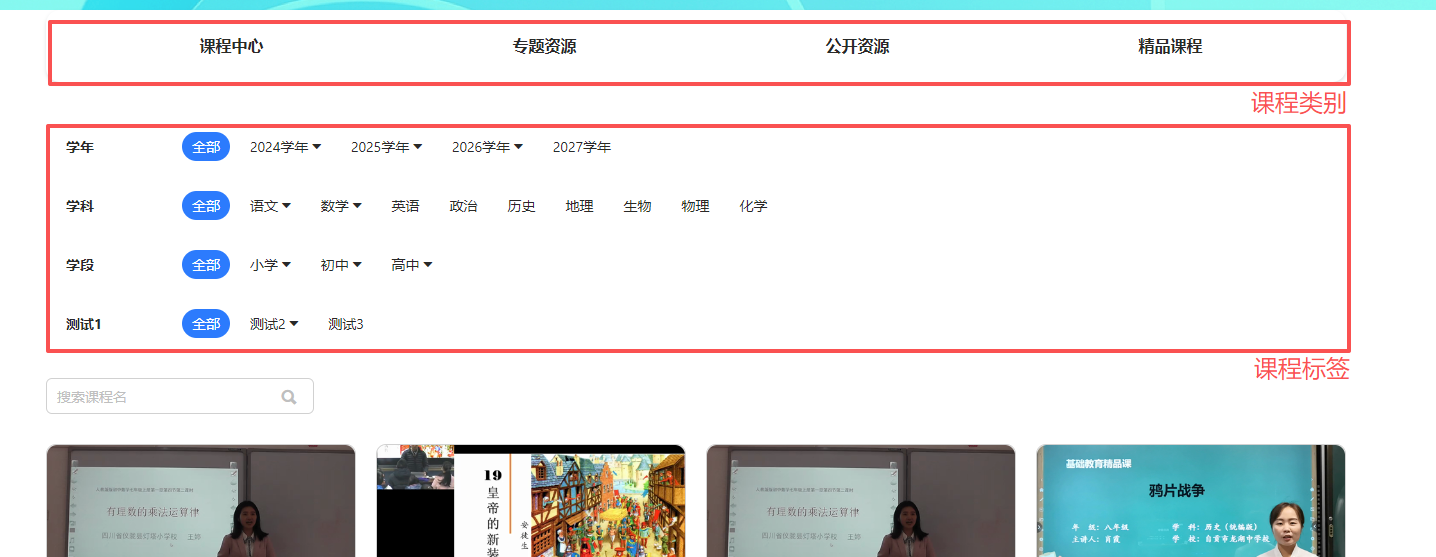
Task: Switch to the 专题资源 tab
Action: click(544, 47)
